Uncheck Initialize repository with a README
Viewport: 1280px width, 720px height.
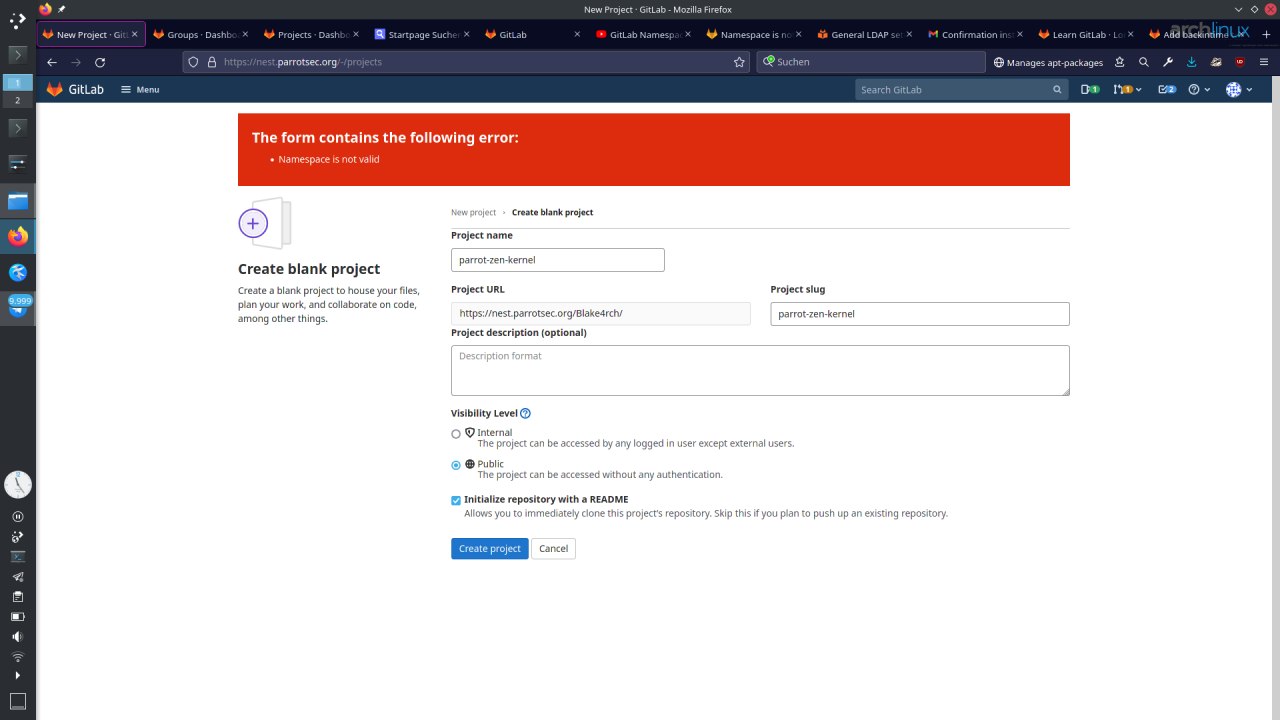click(456, 500)
